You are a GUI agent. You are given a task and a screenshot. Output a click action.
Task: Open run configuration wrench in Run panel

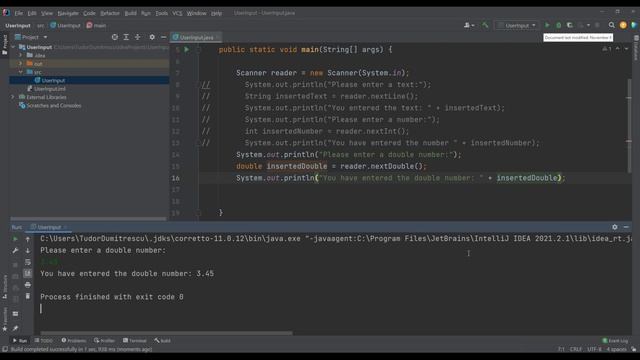(15, 250)
